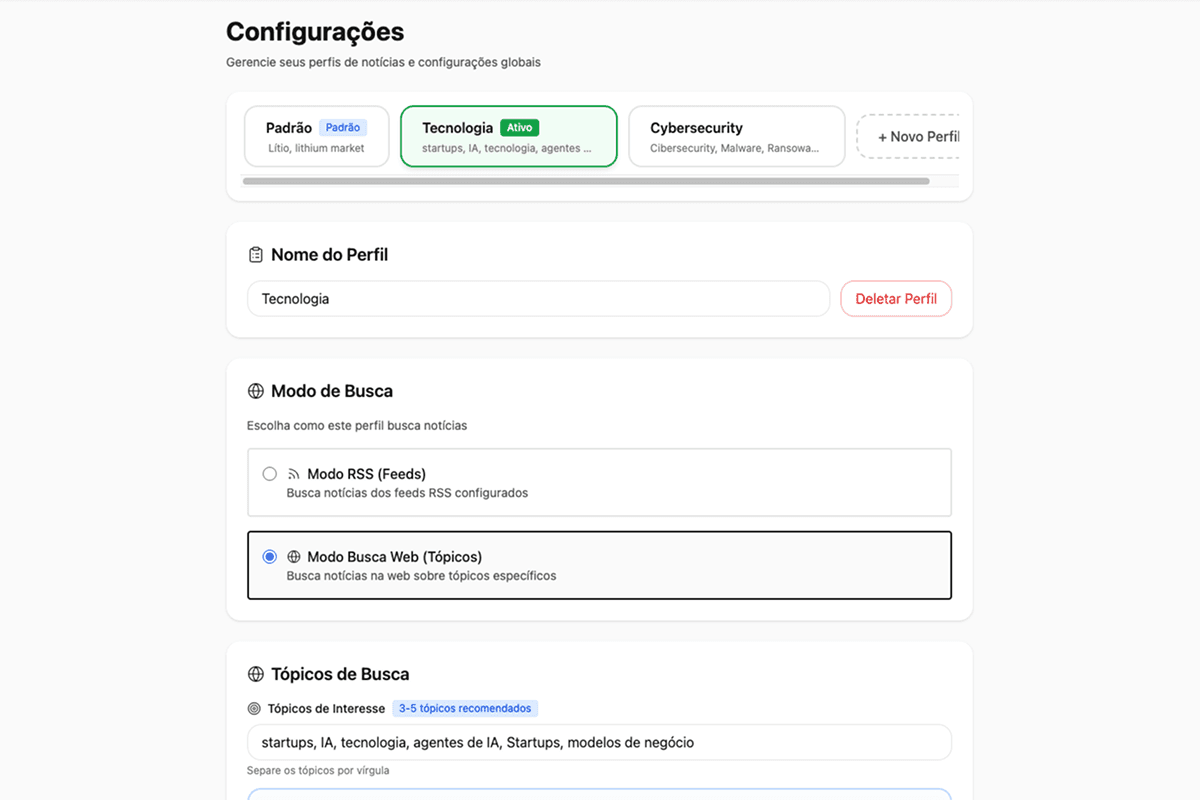Open the Tecnologia profile card
This screenshot has width=1200, height=800.
508,136
